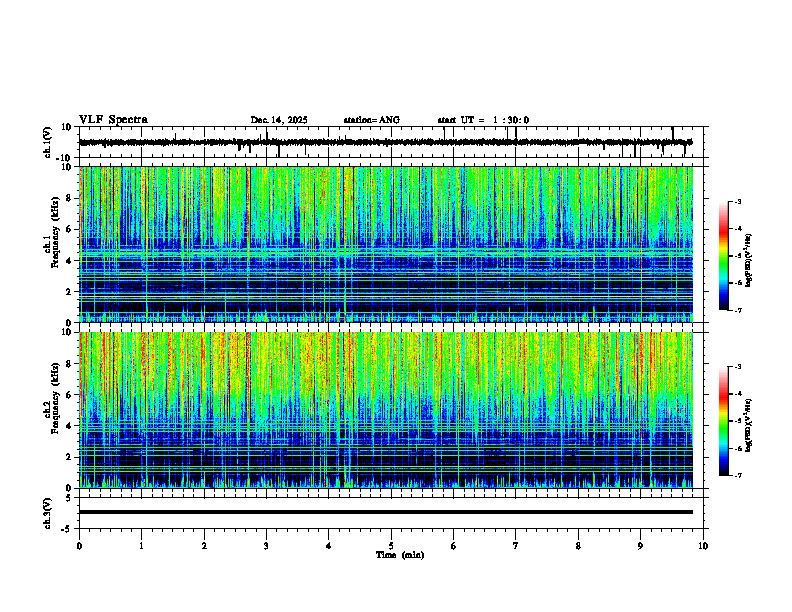The image size is (792, 612).
Task: Click the 'ch.3(V)' axis label
Action: pos(47,513)
